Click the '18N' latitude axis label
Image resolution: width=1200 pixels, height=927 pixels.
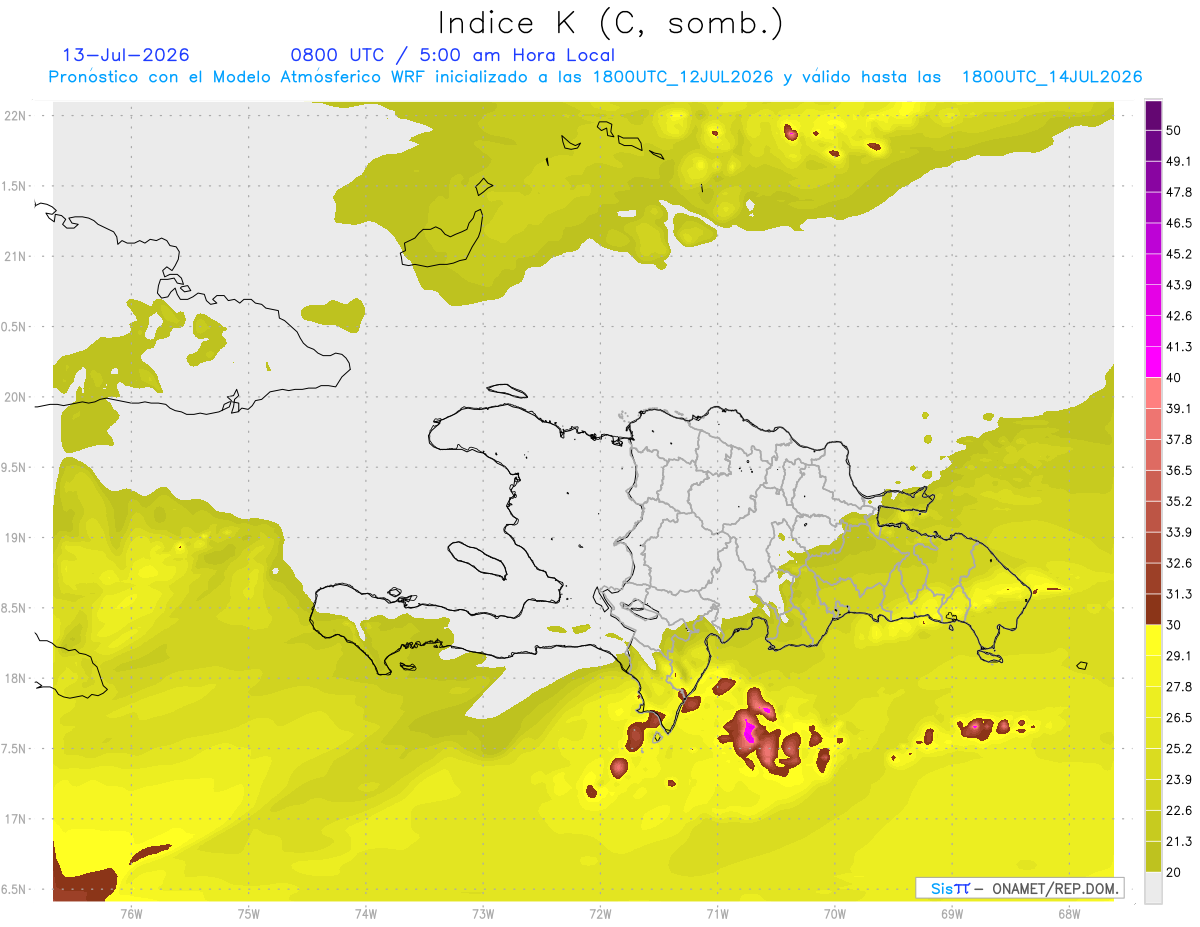17,679
